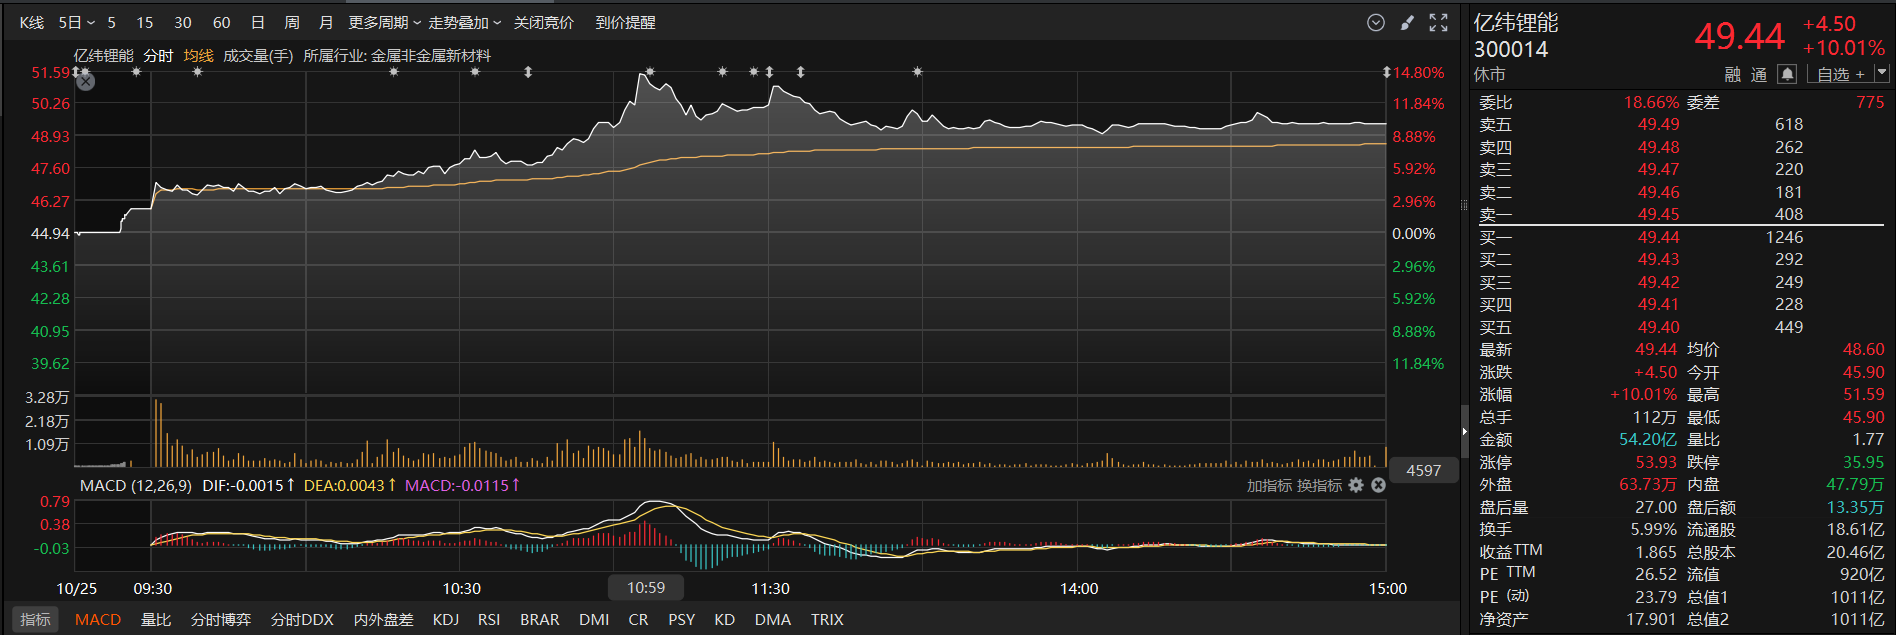
Task: Open MACD indicator settings gear icon
Action: click(x=1356, y=485)
